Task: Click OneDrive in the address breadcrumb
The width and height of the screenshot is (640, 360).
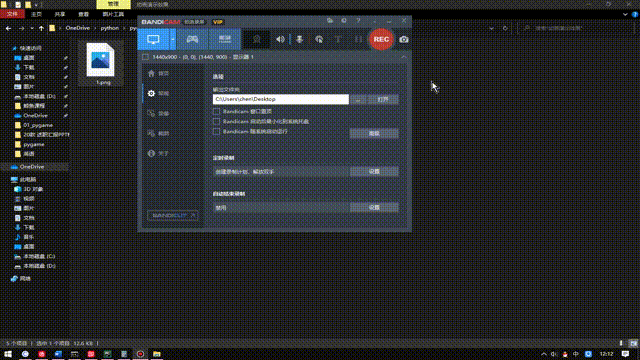Action: coord(78,28)
